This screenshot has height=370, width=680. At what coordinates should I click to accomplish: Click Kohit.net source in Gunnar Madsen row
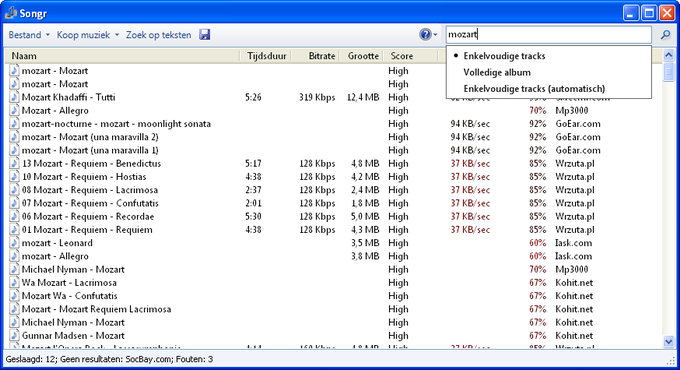point(574,336)
